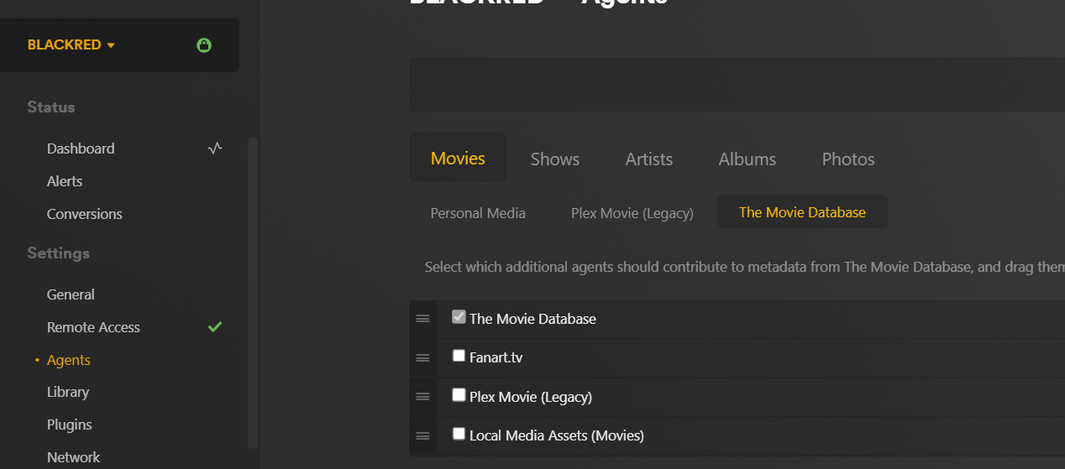
Task: Click drag handle for Local Media Assets row
Action: point(422,436)
